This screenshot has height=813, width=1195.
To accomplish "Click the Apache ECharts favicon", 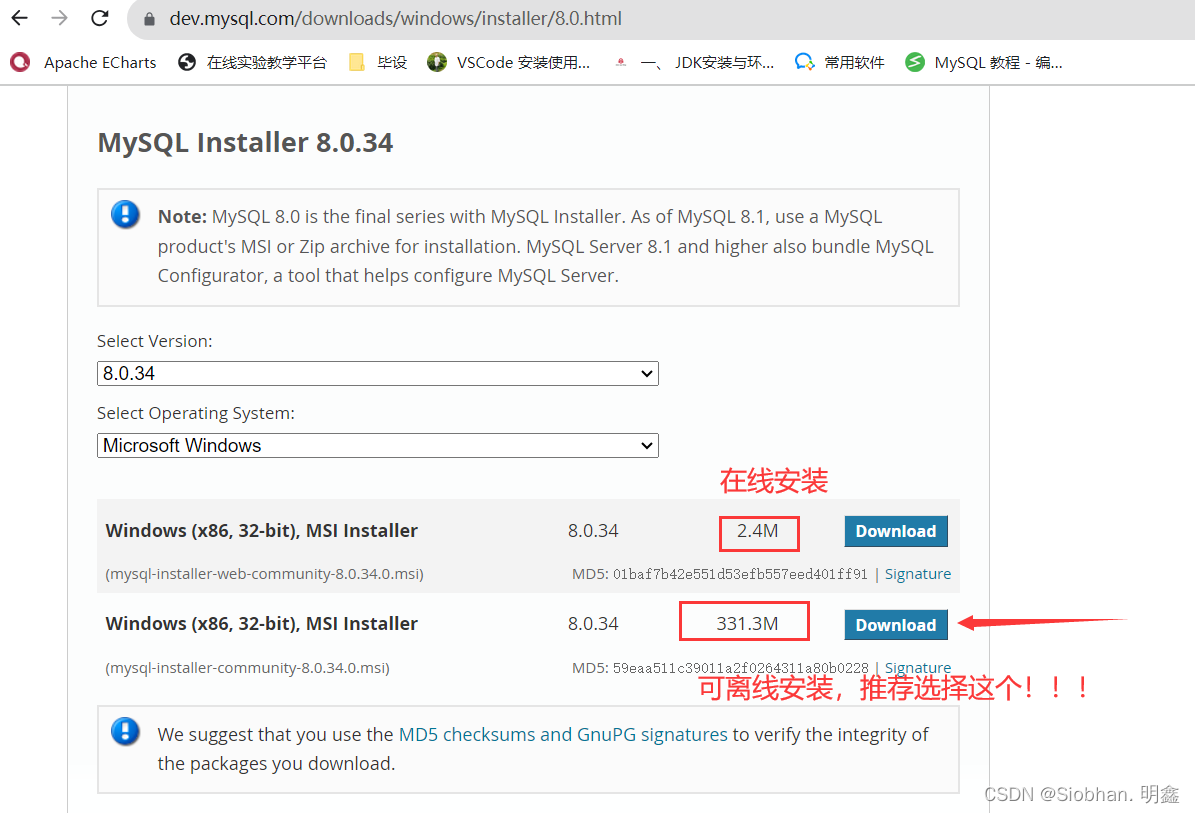I will point(21,62).
